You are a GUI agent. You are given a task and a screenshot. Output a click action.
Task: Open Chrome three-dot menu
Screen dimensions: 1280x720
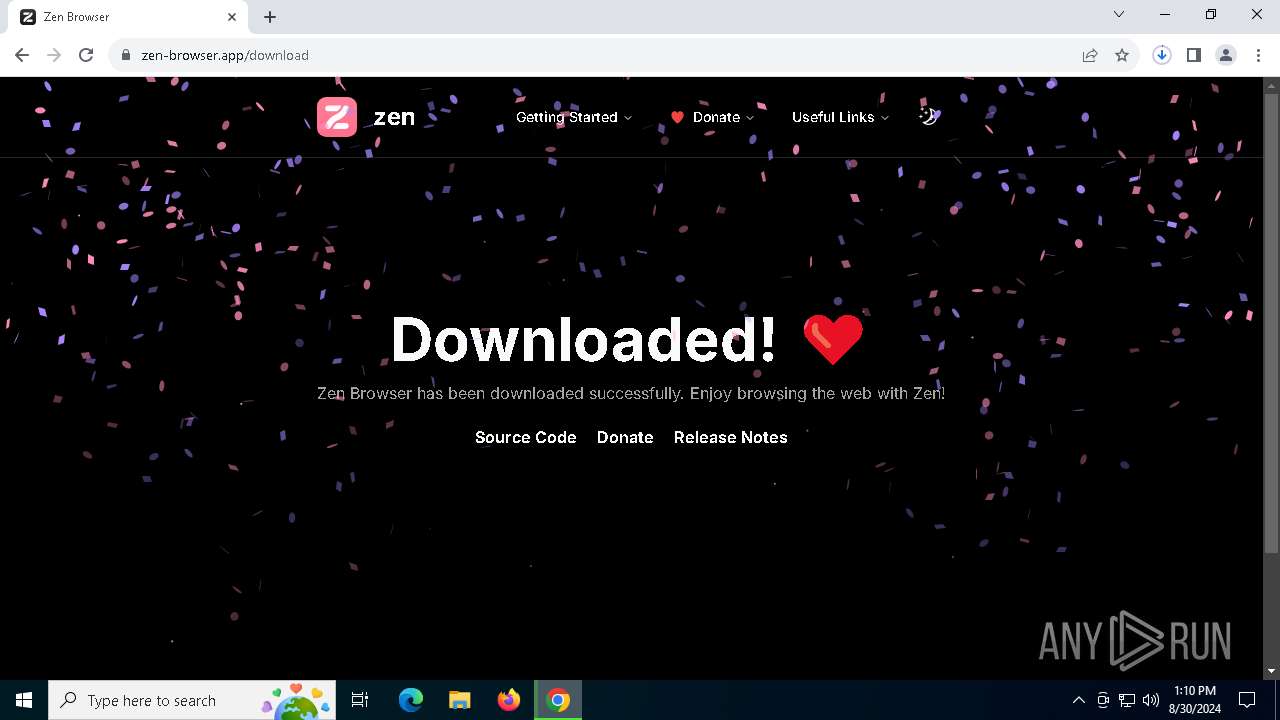pos(1258,55)
